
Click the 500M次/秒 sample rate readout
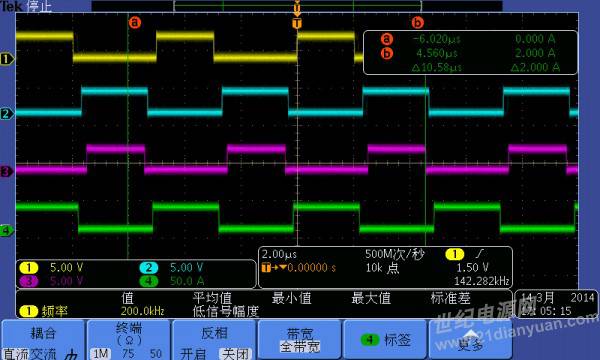coord(395,254)
